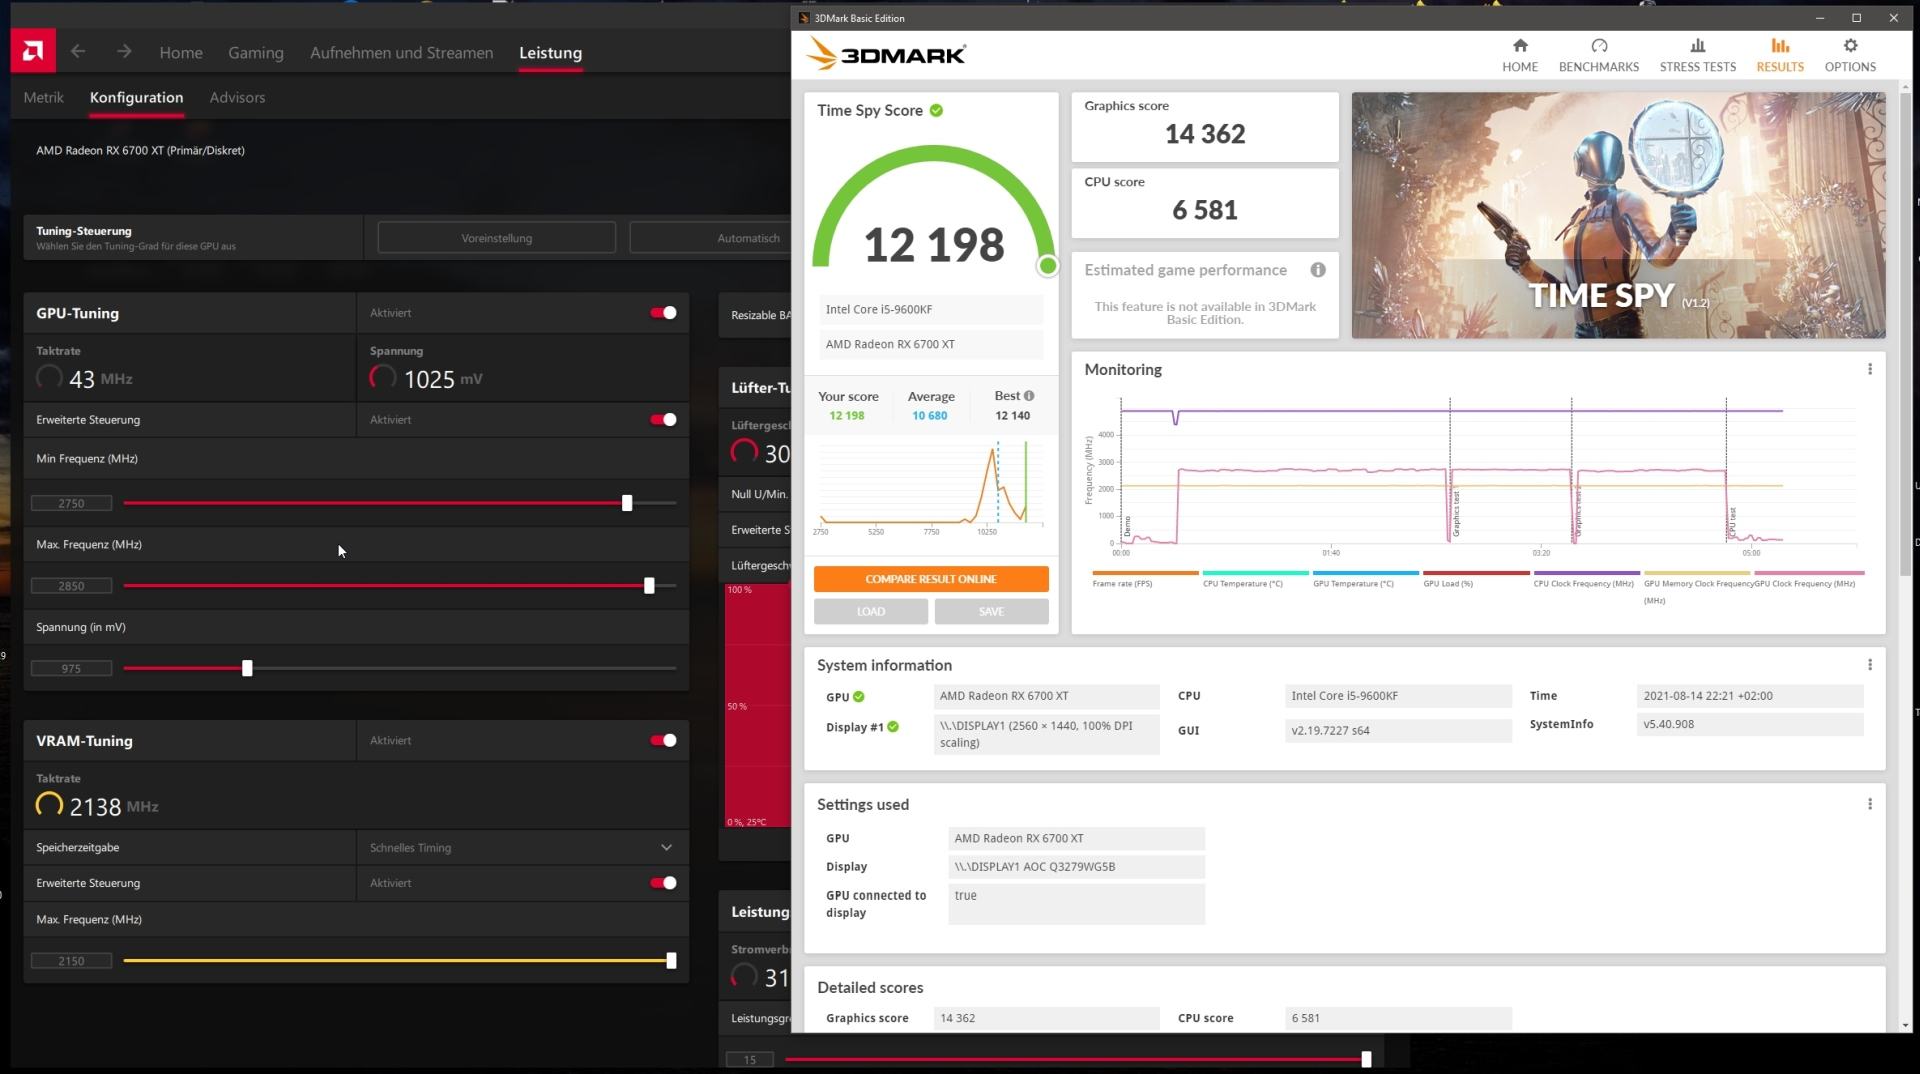Open the System information three-dot menu

click(1870, 665)
